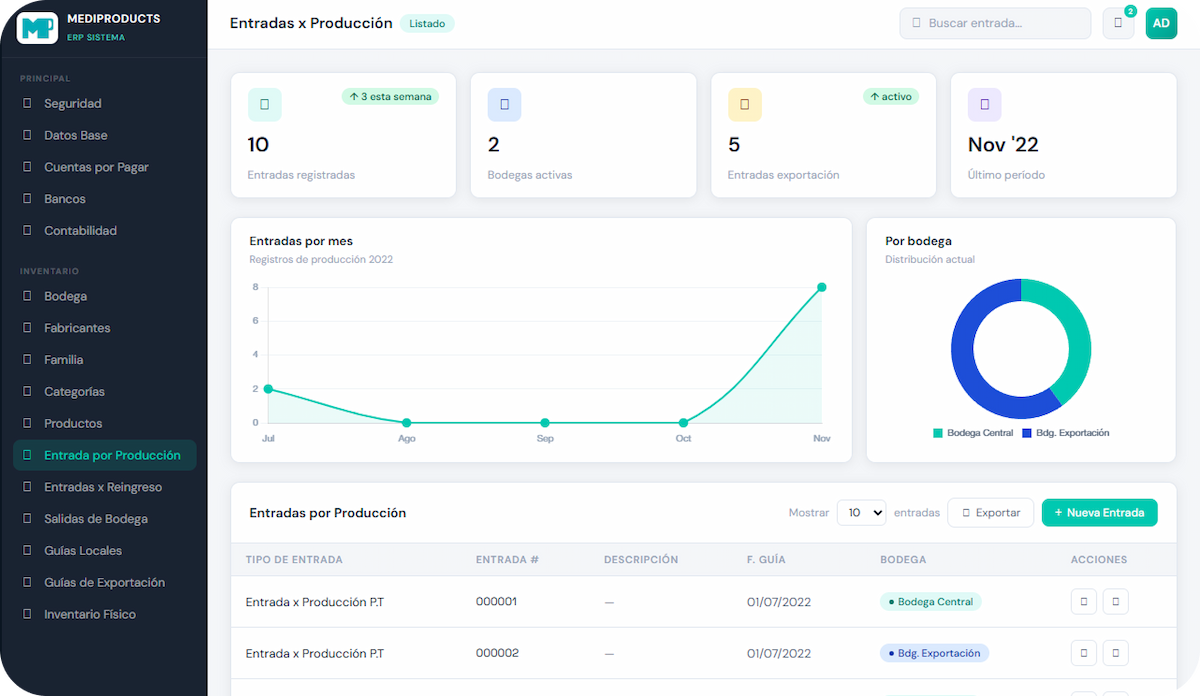
Task: Click the icon beside Contabilidad
Action: [x=27, y=230]
